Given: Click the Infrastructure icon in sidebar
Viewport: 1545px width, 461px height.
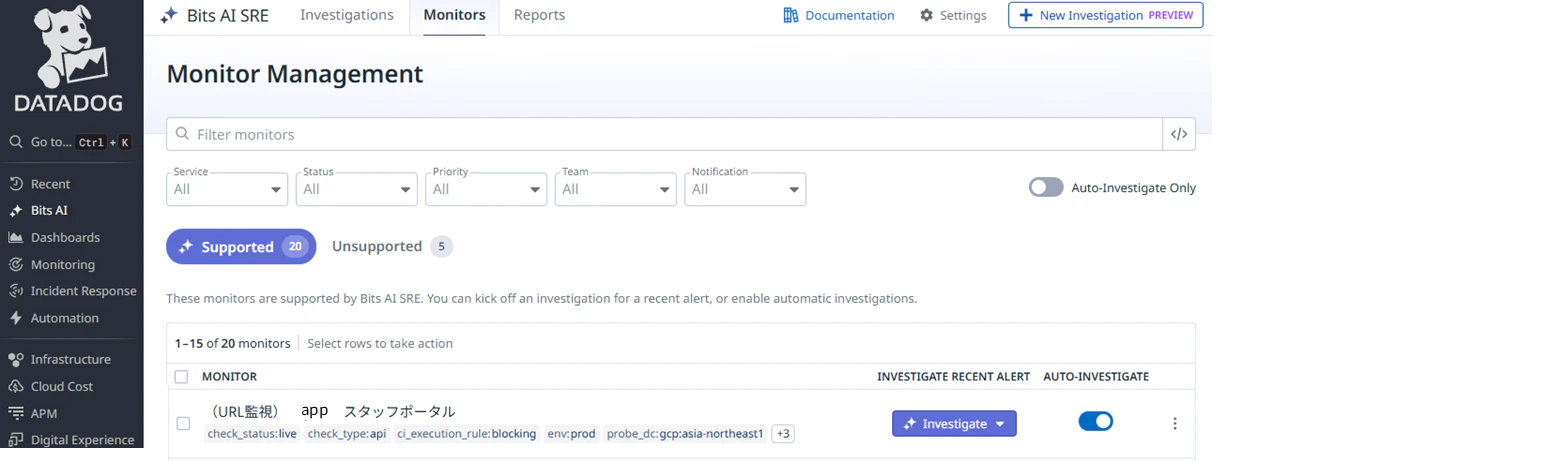Looking at the screenshot, I should [x=16, y=359].
